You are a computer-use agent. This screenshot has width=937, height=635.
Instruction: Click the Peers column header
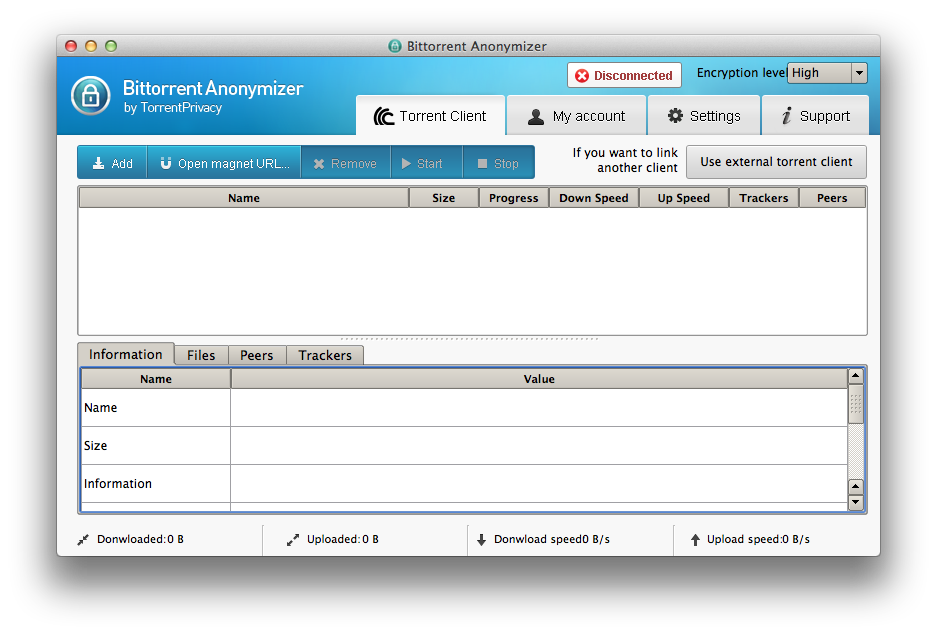(x=832, y=198)
